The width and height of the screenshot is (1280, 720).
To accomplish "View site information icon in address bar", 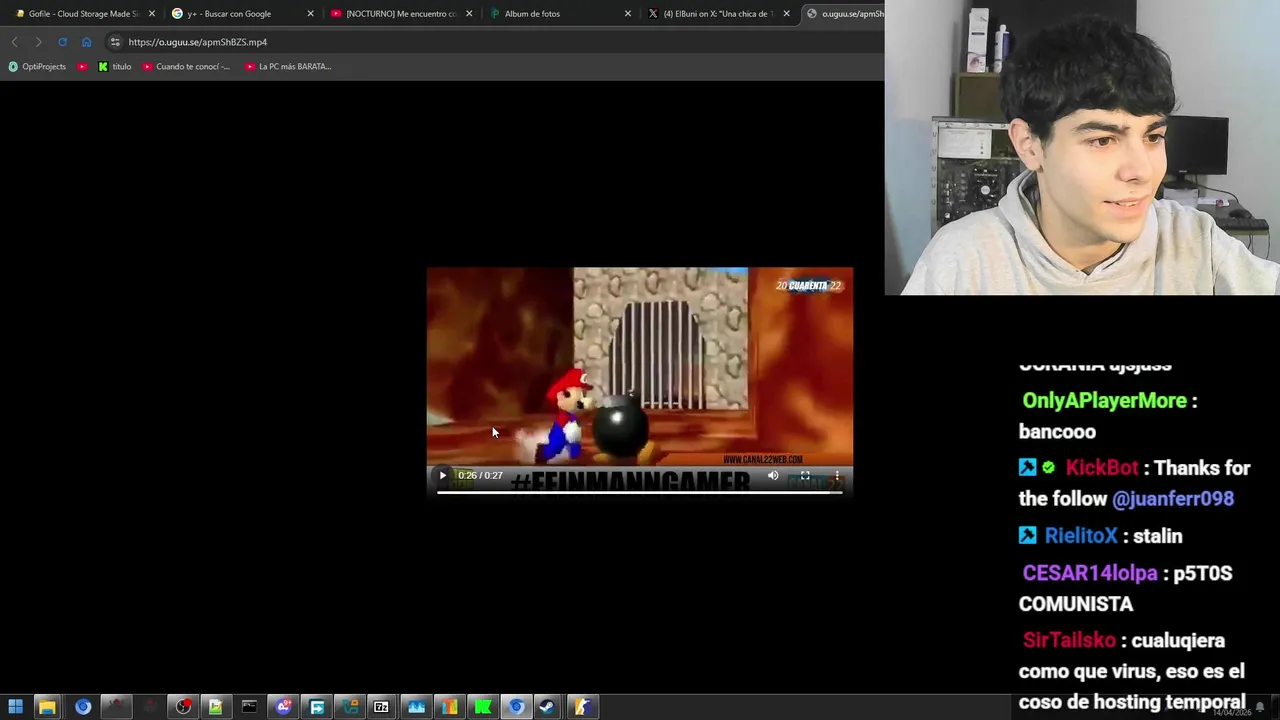I will (115, 42).
